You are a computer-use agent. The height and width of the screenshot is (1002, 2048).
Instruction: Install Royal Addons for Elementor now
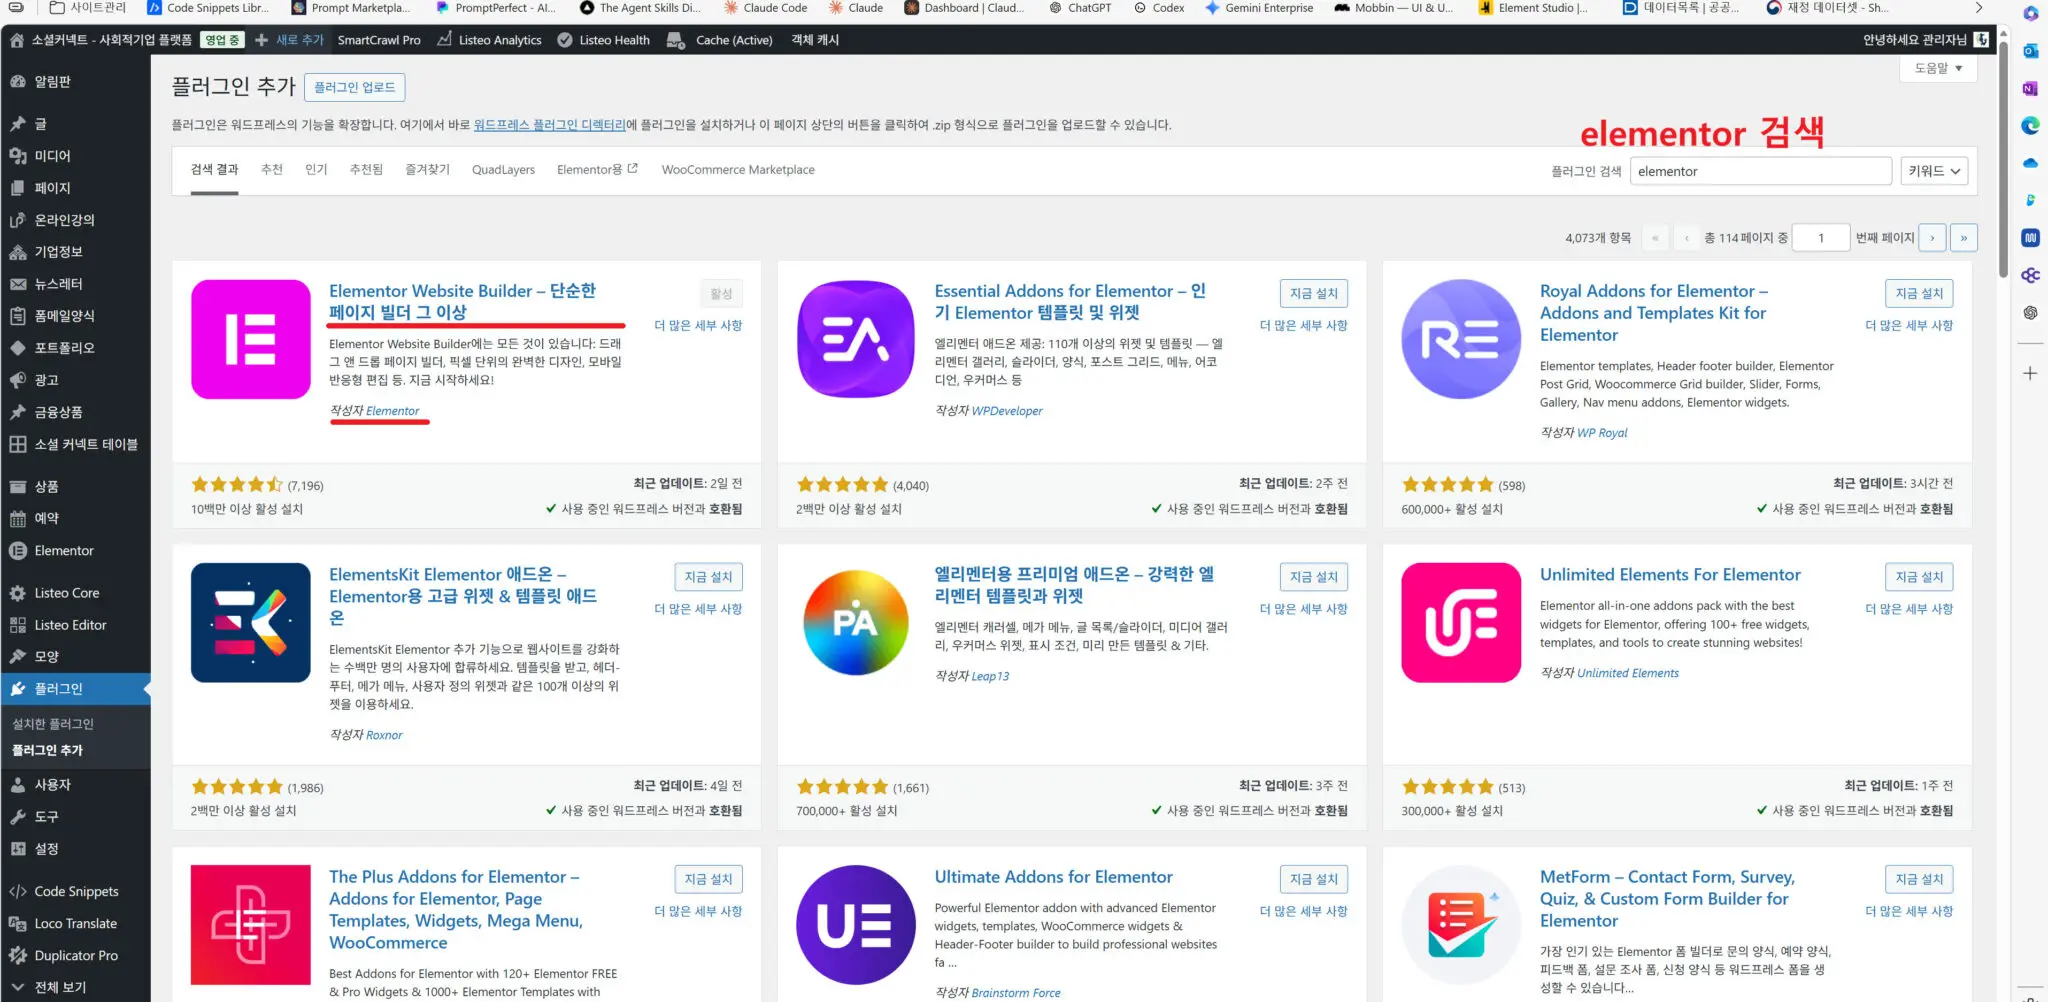pos(1919,293)
